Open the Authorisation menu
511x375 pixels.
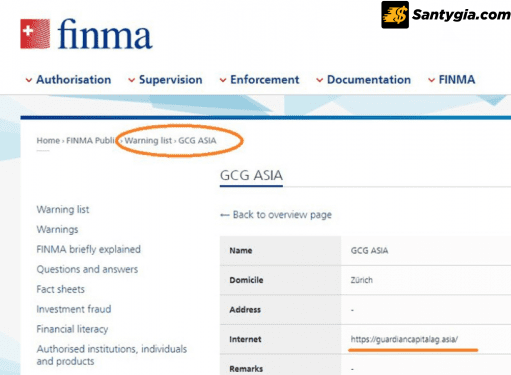[x=74, y=80]
